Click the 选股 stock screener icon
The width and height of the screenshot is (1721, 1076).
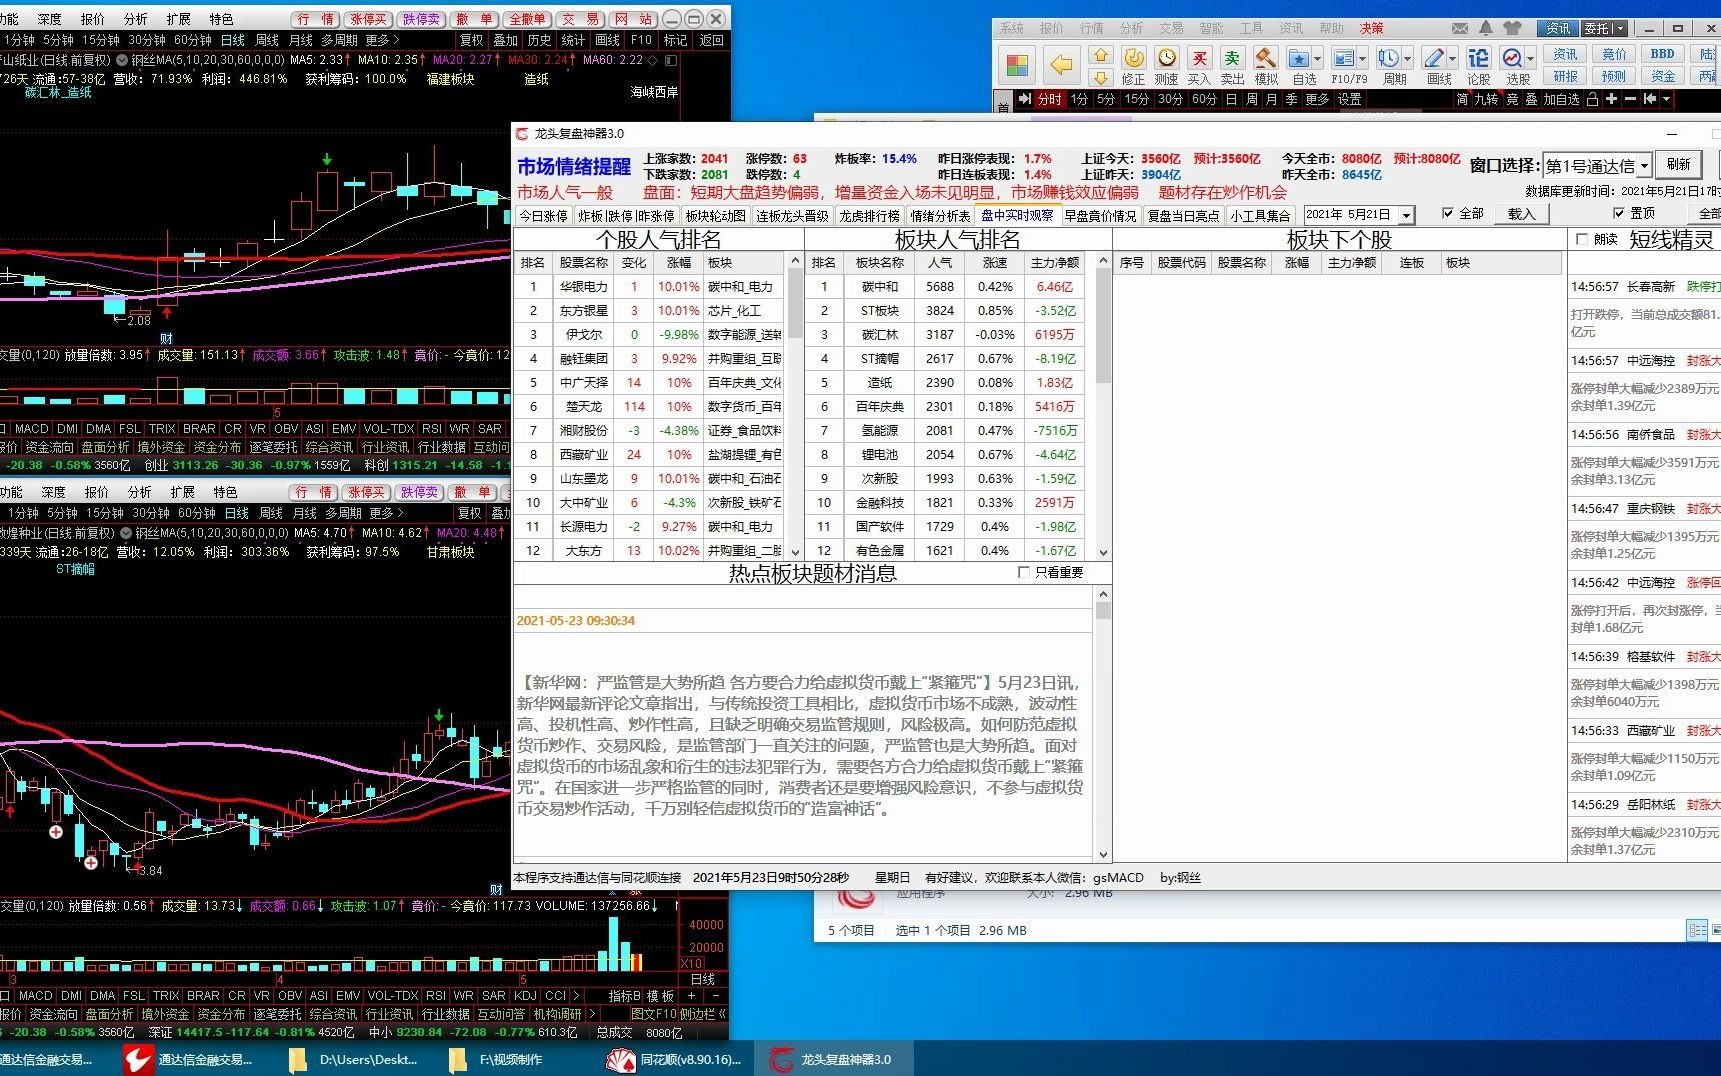coord(1512,59)
